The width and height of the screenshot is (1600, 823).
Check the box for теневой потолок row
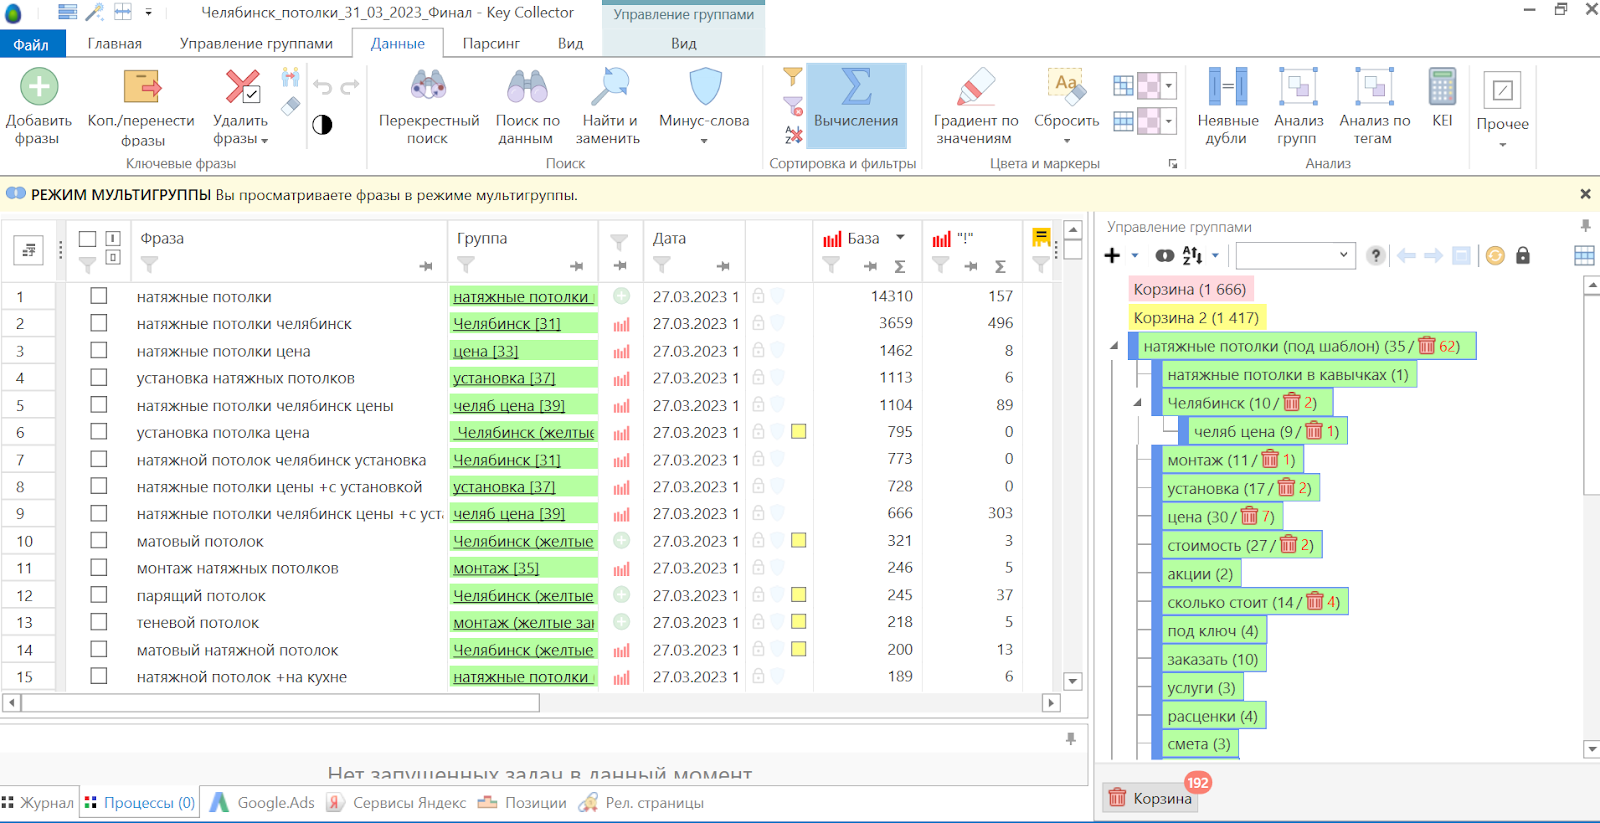98,621
